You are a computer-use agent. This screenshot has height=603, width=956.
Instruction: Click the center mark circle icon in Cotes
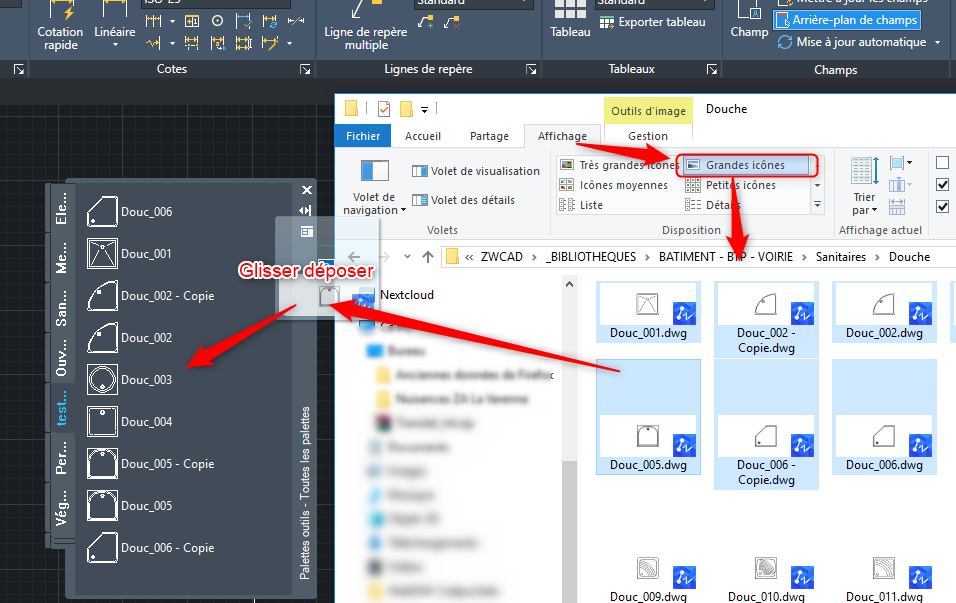[x=218, y=21]
